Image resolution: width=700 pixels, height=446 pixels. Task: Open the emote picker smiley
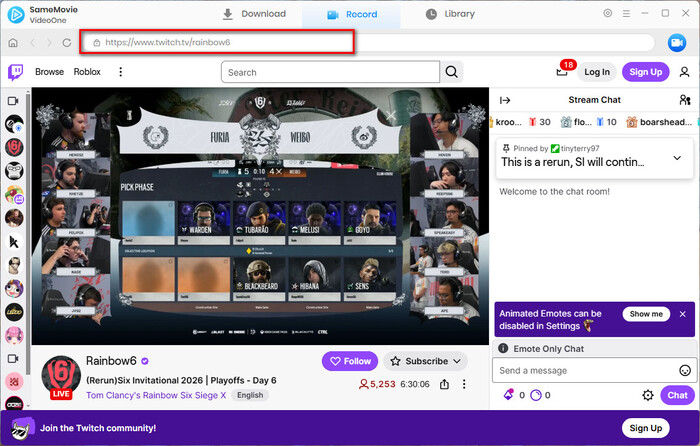point(684,370)
